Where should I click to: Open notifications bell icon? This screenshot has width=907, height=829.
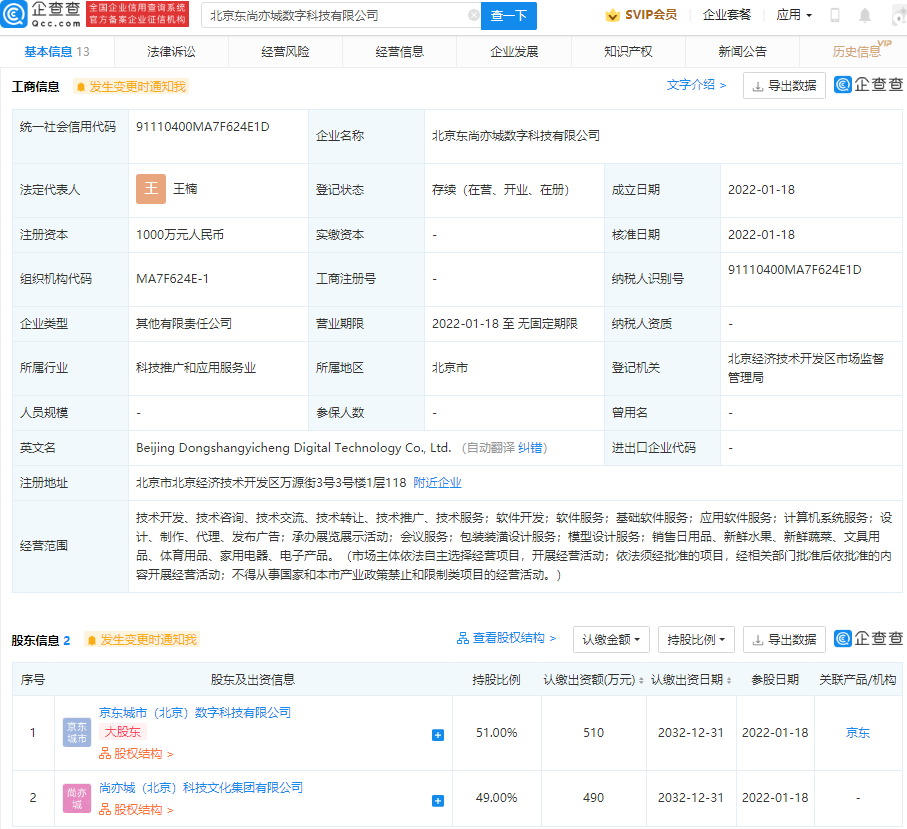coord(865,15)
